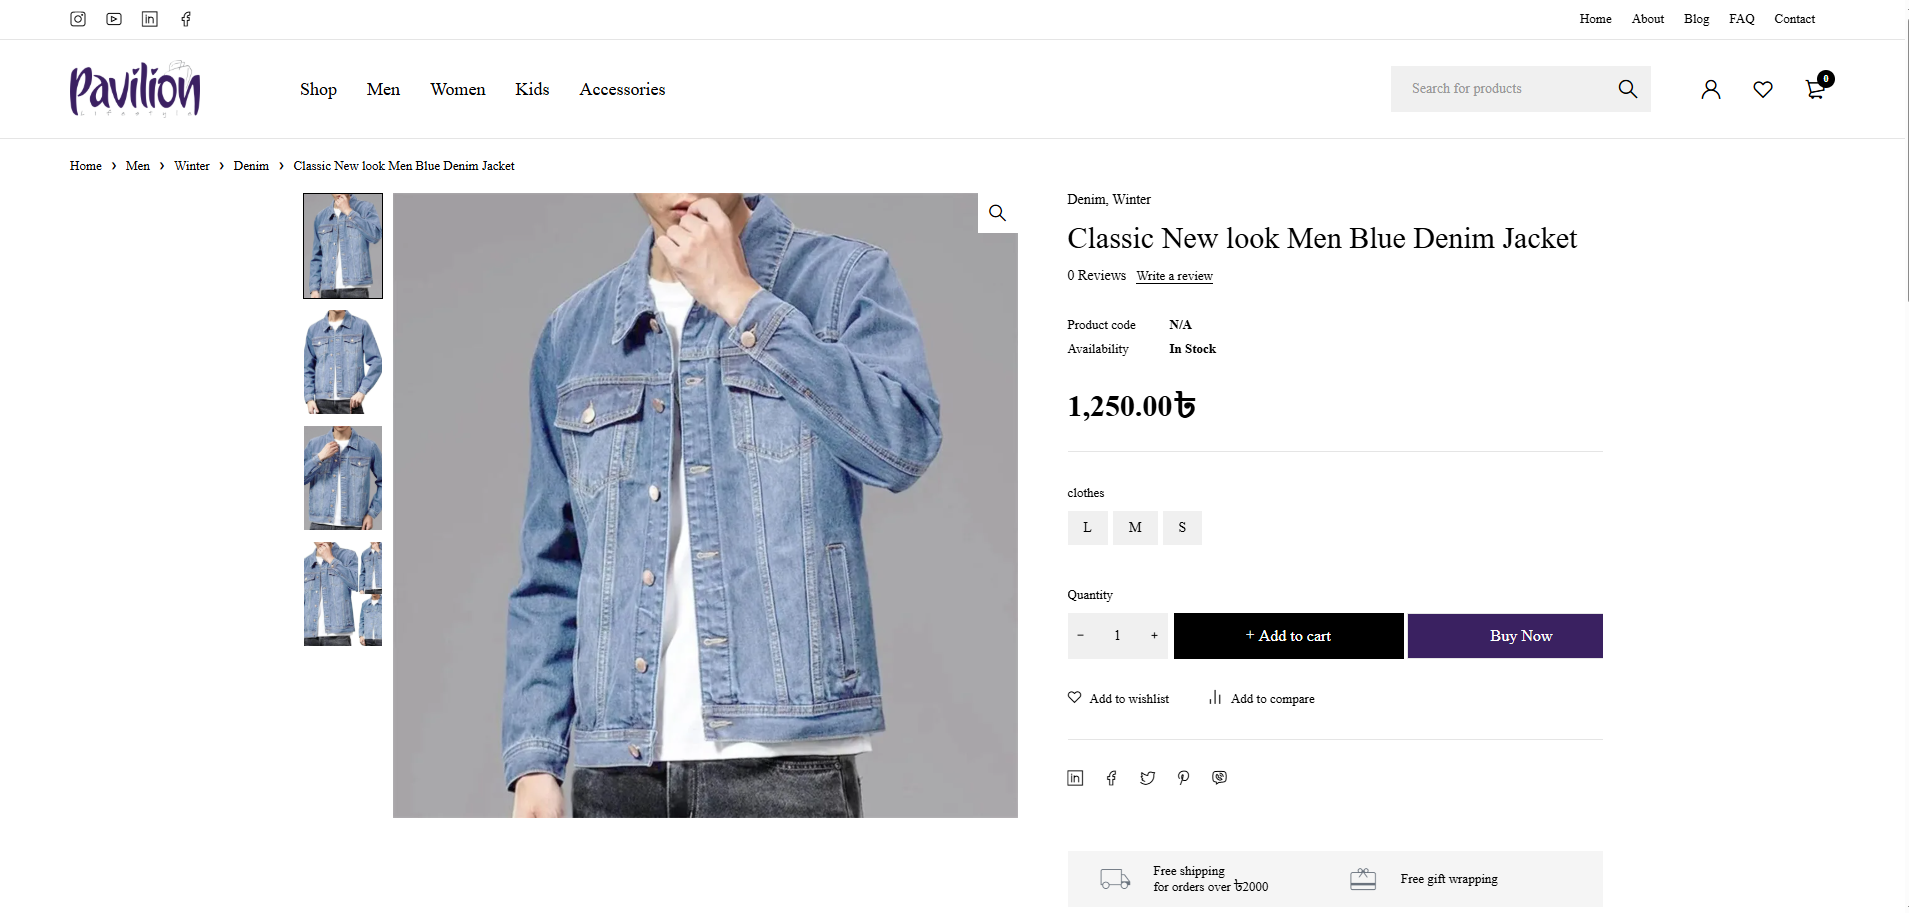The height and width of the screenshot is (913, 1909).
Task: Open the Men navigation menu
Action: coord(383,89)
